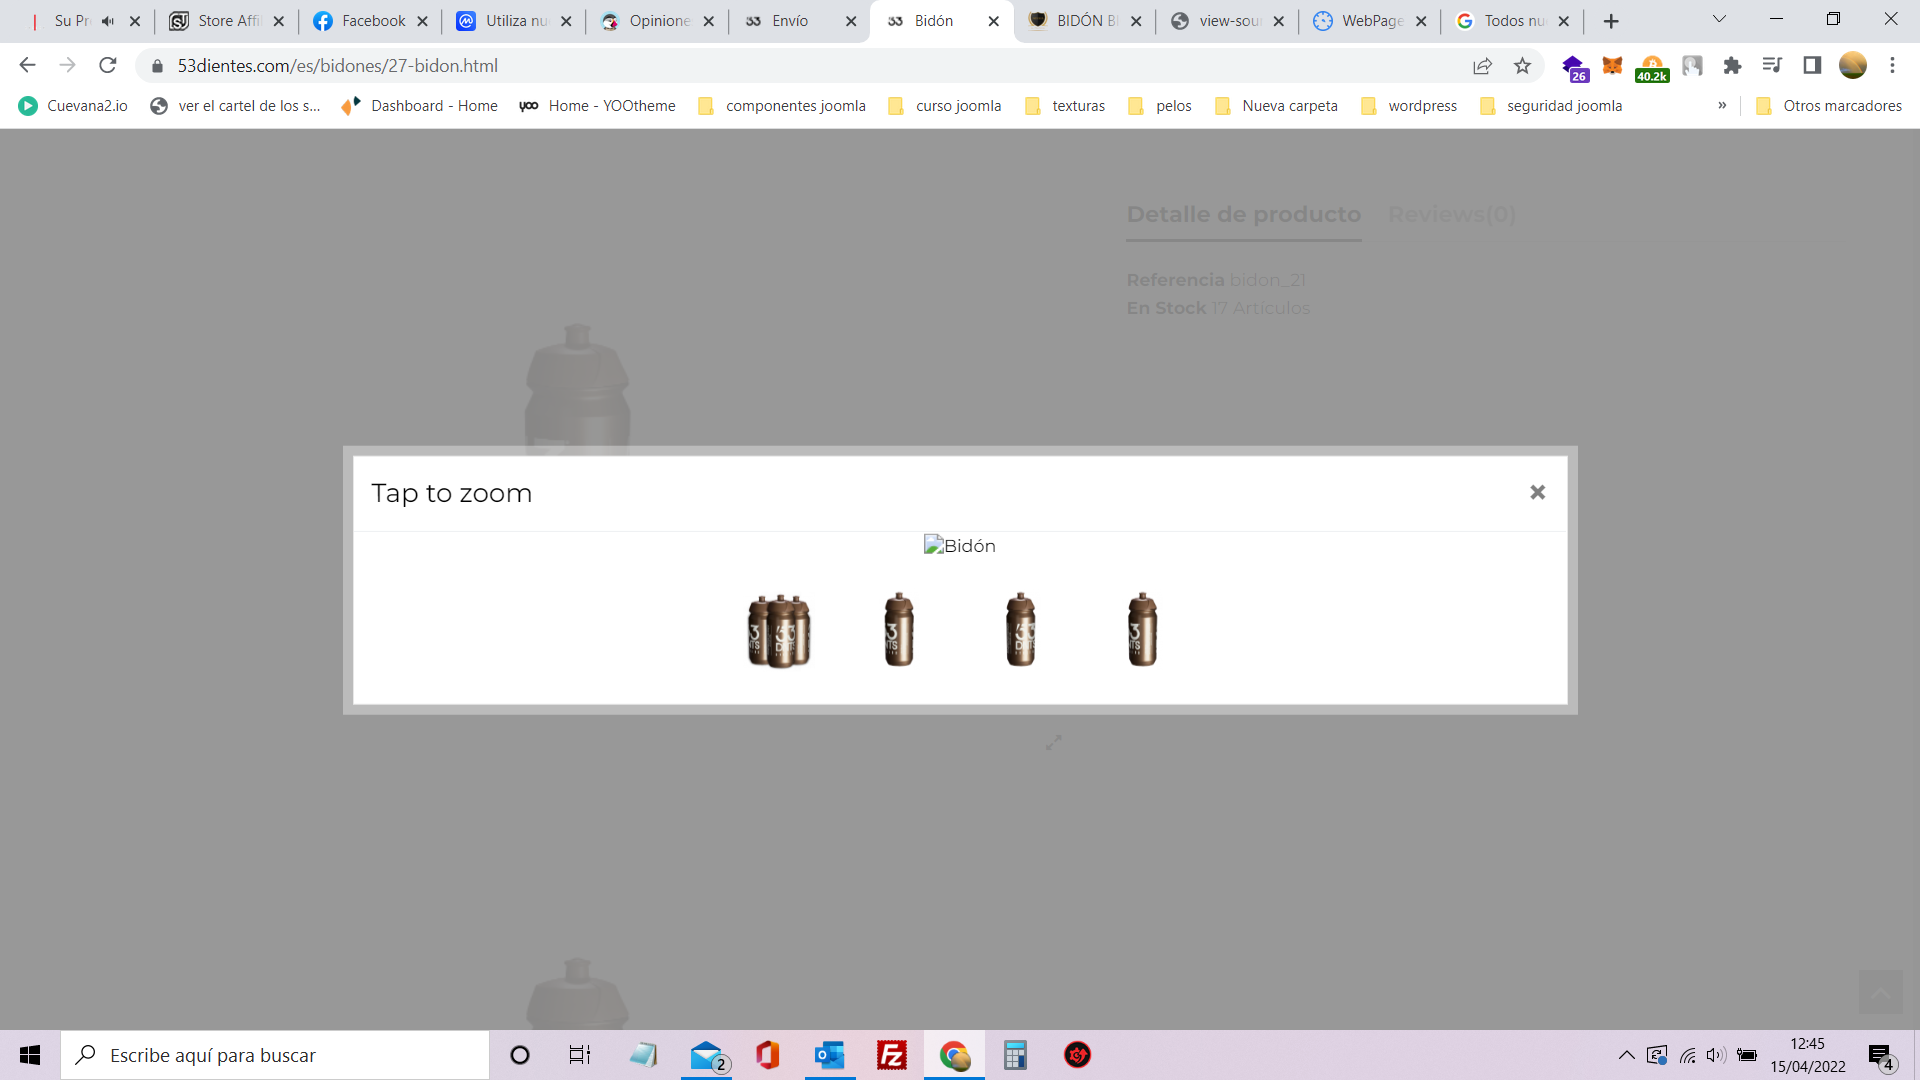Open the Chrome three-dot menu
The height and width of the screenshot is (1080, 1920).
(x=1892, y=66)
